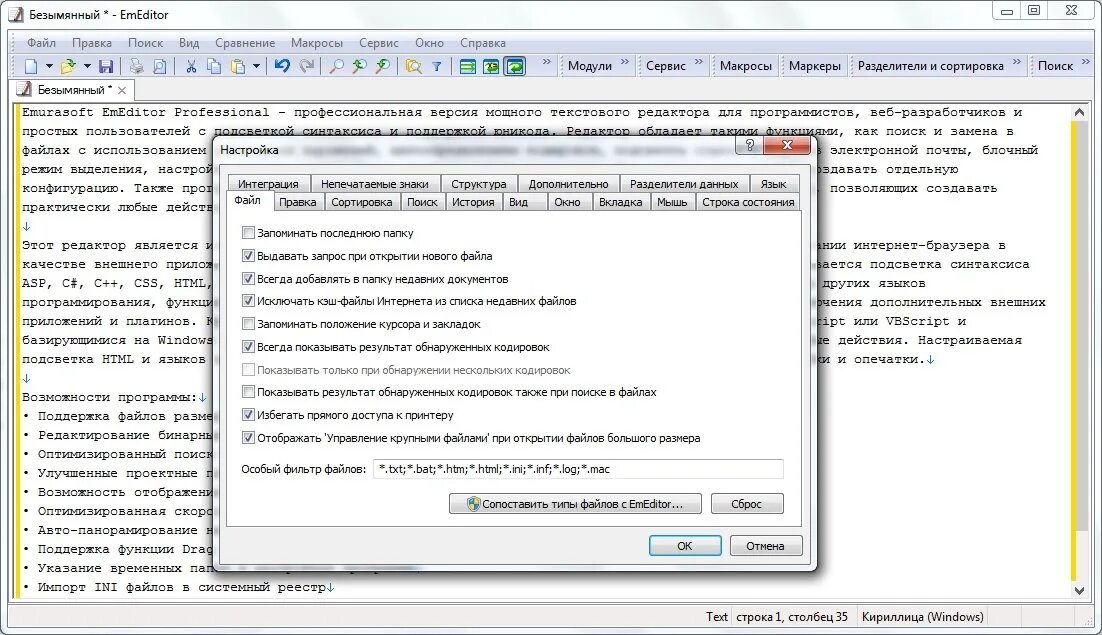Viewport: 1102px width, 635px height.
Task: Switch to the Непечатаемые знаки tab
Action: [x=375, y=183]
